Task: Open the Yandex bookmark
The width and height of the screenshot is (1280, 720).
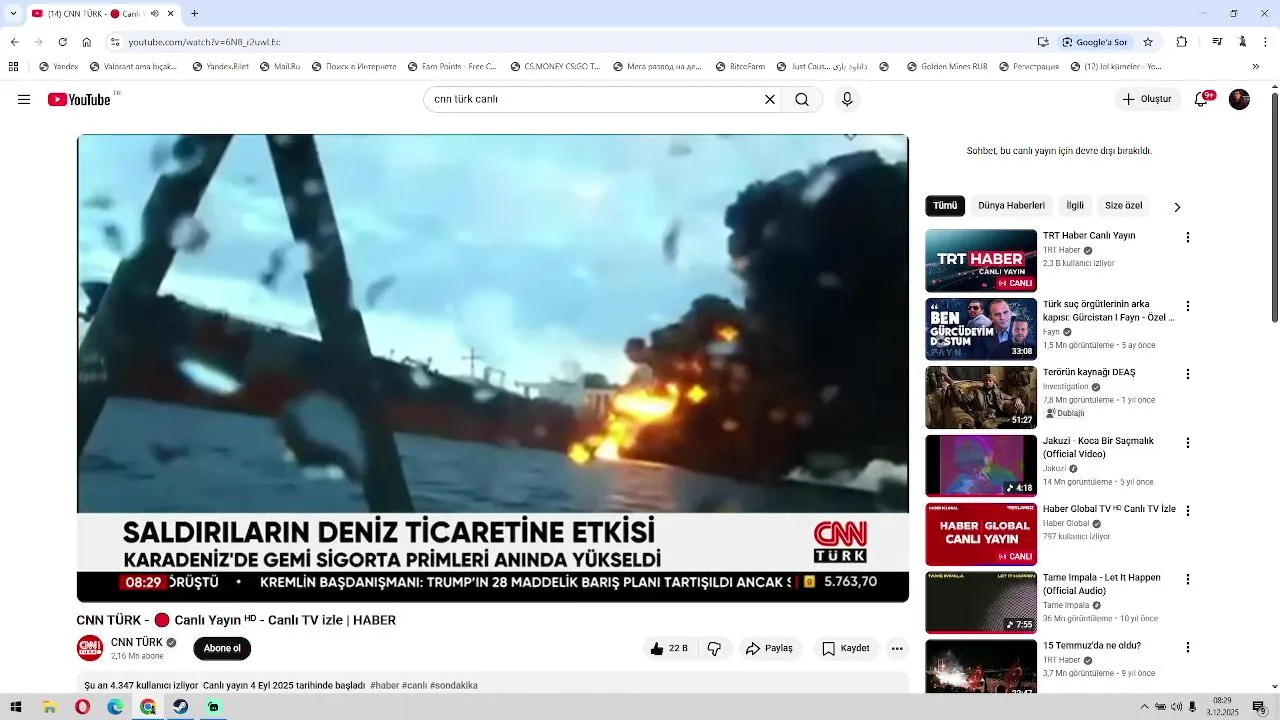Action: click(58, 67)
